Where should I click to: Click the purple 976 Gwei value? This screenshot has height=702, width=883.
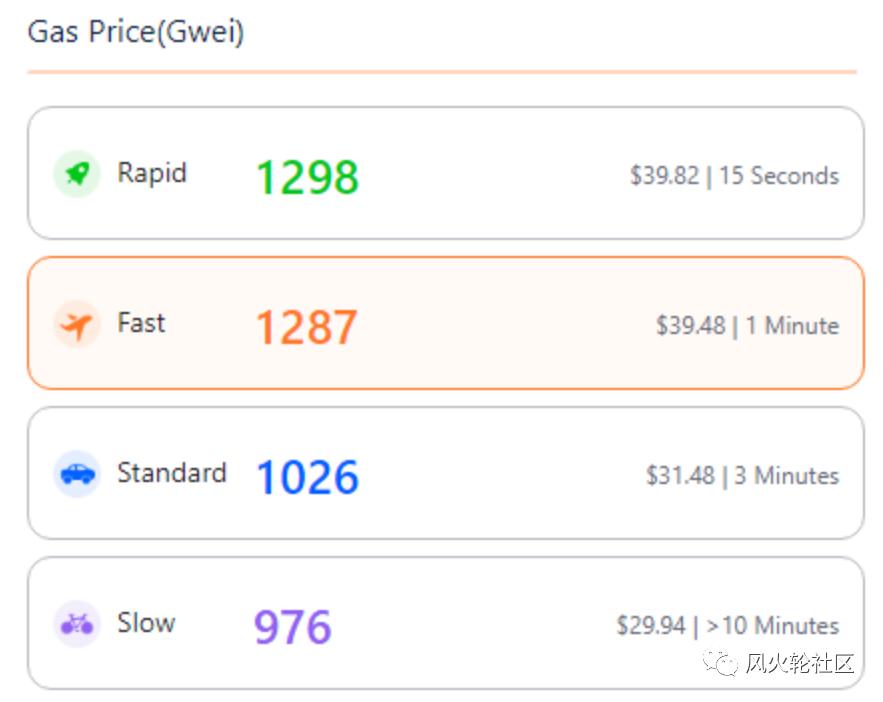coord(292,627)
